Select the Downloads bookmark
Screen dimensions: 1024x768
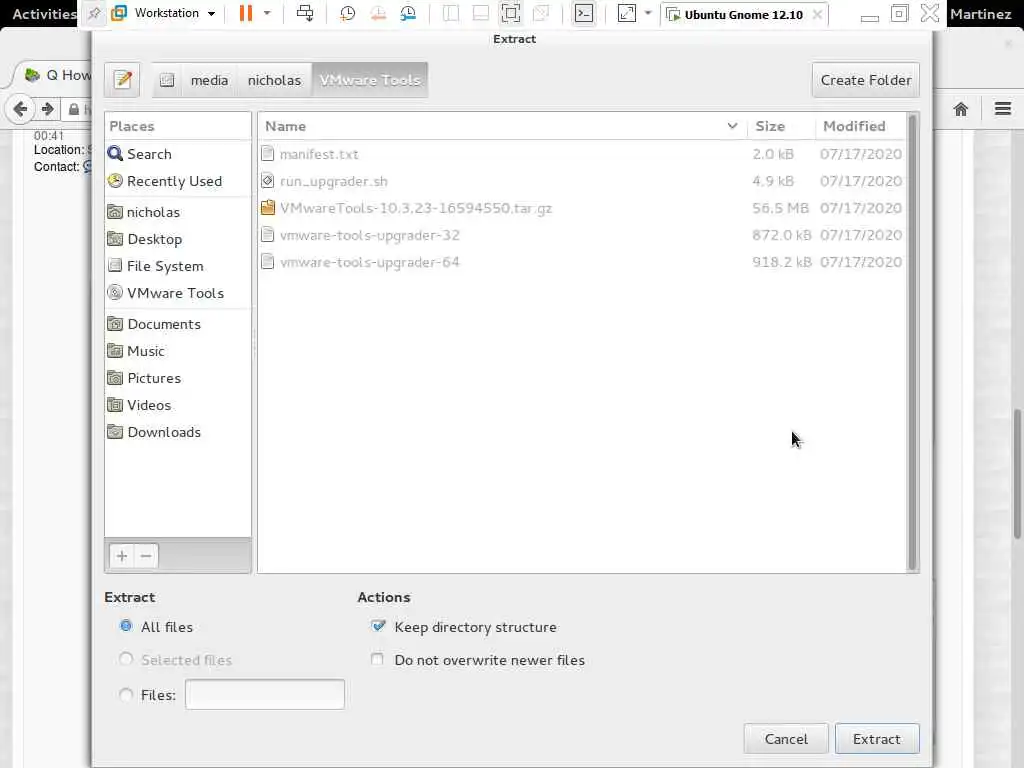[178, 432]
